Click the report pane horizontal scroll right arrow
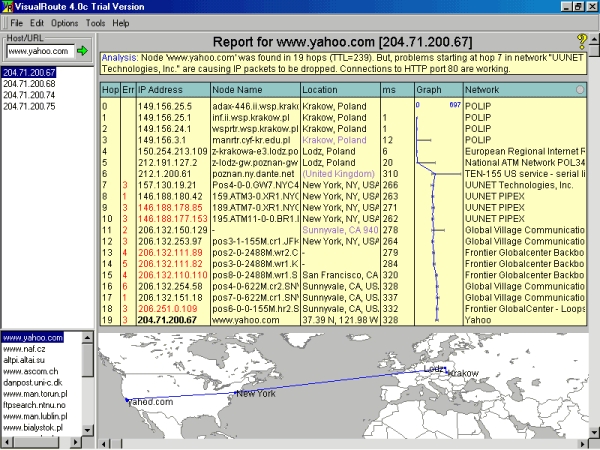600x450 pixels. tap(583, 444)
